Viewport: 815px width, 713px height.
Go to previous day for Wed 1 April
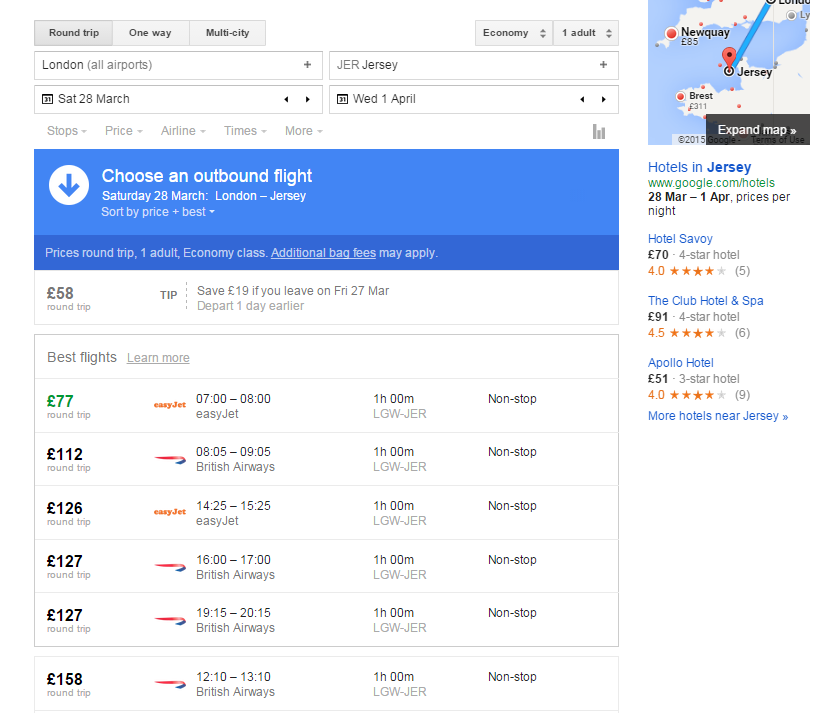click(582, 99)
